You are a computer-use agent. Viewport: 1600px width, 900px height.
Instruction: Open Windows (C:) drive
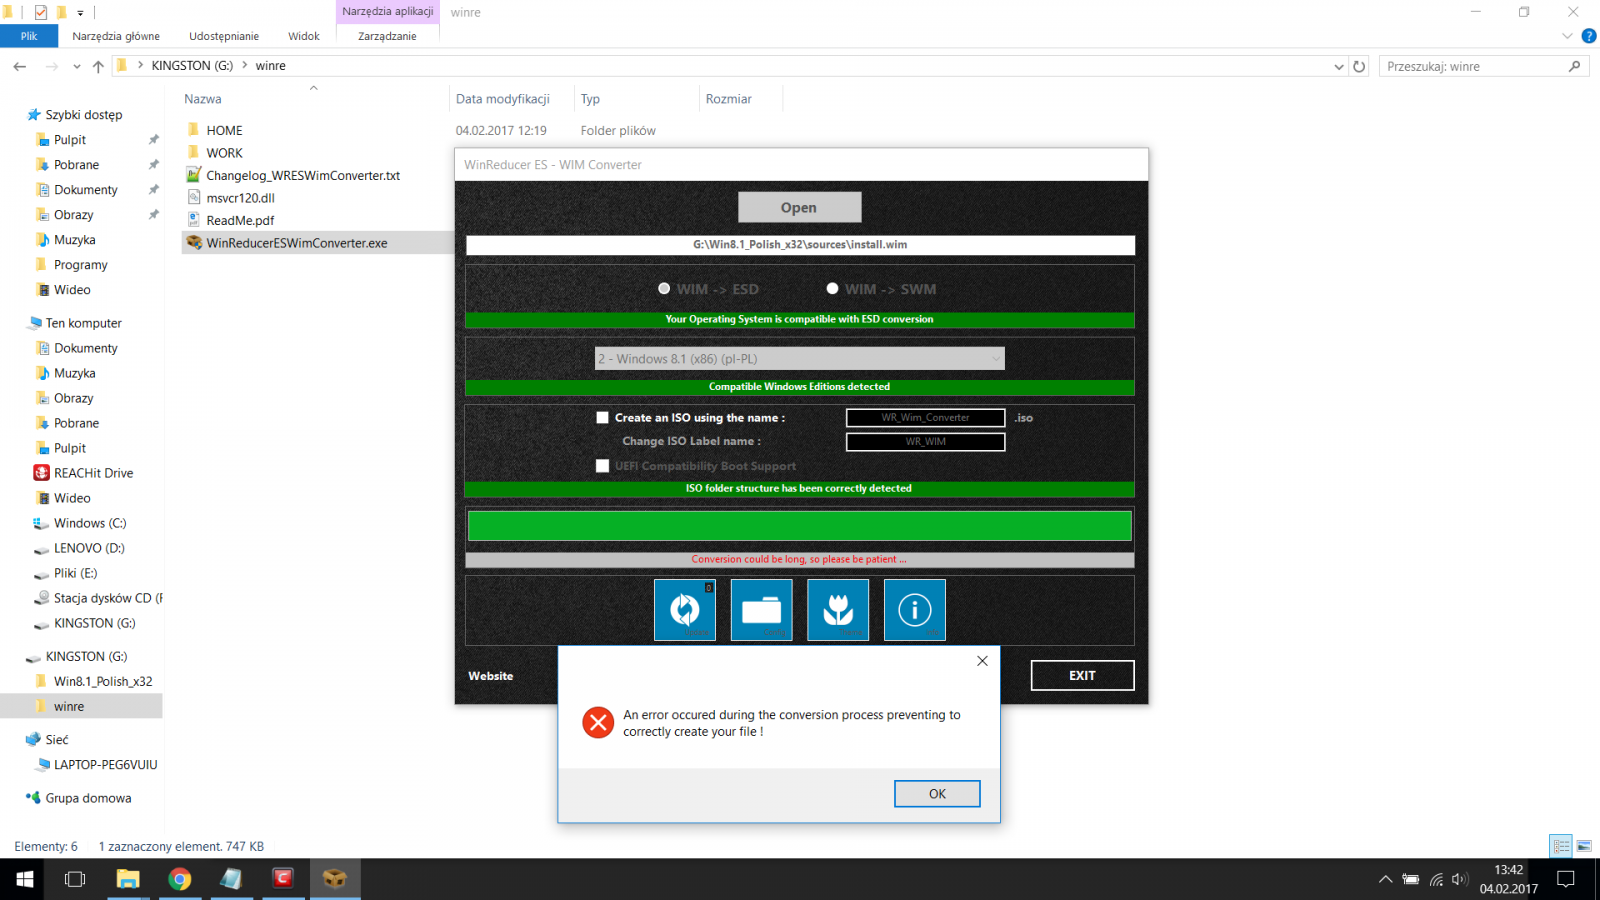[x=90, y=523]
